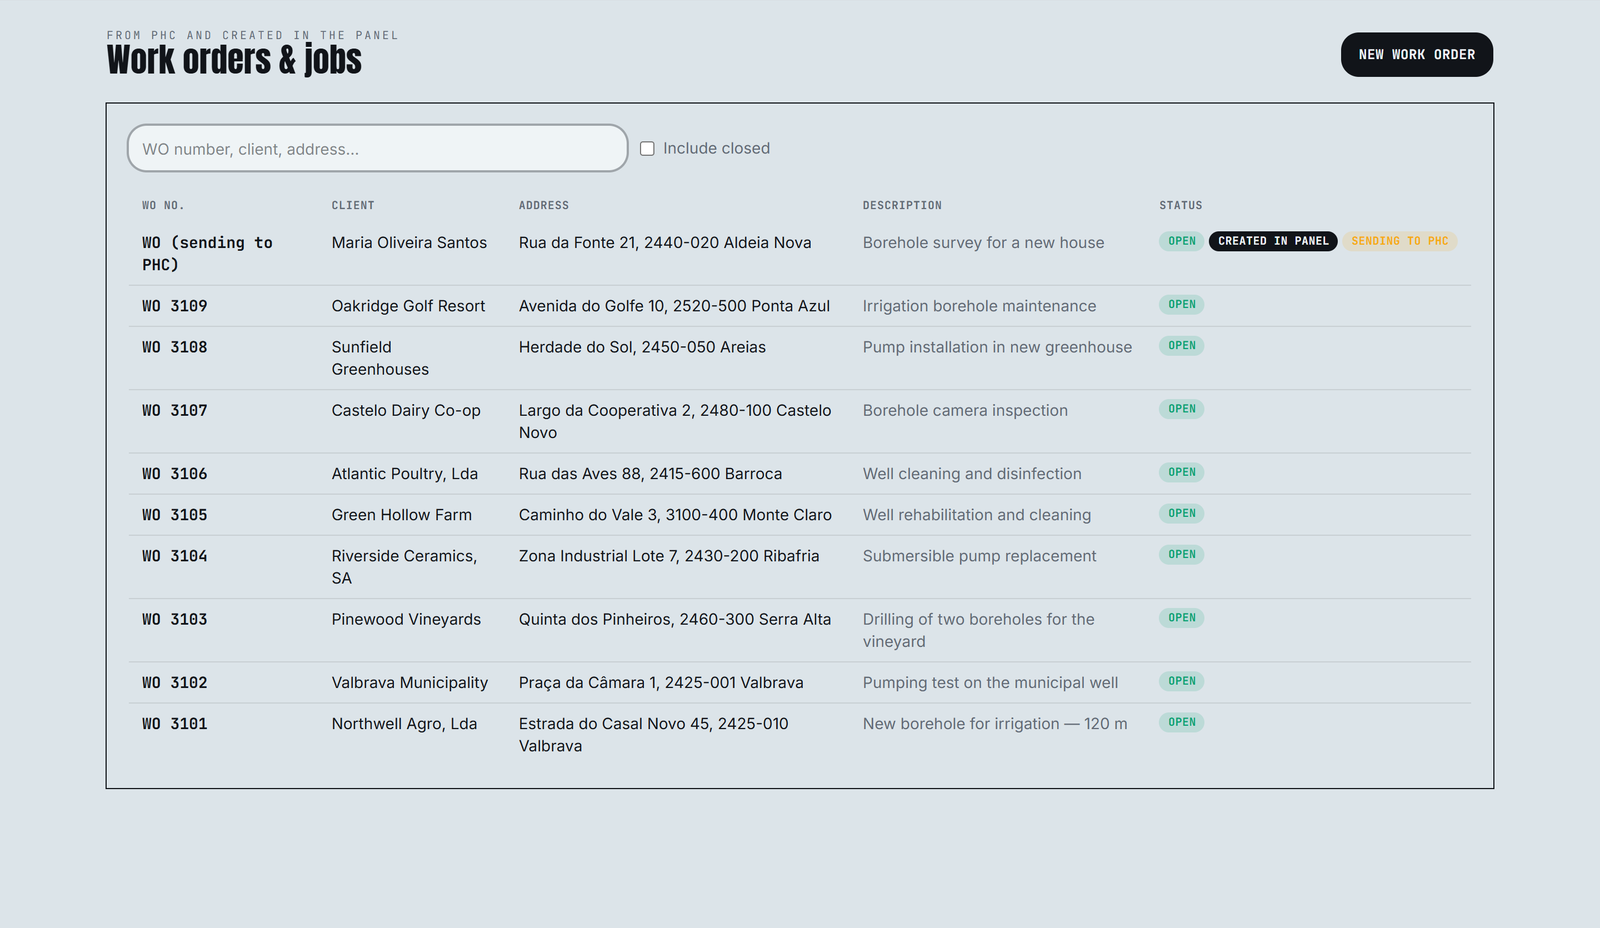Click the ADDRESS column header

(544, 205)
